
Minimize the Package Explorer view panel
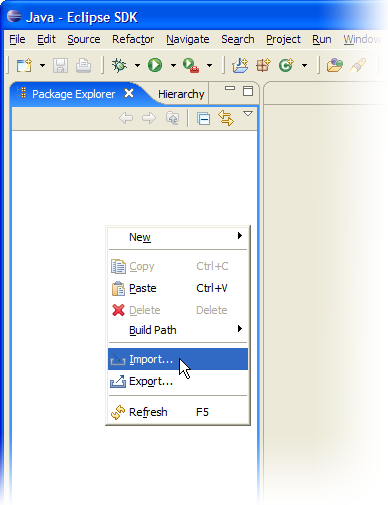point(230,88)
